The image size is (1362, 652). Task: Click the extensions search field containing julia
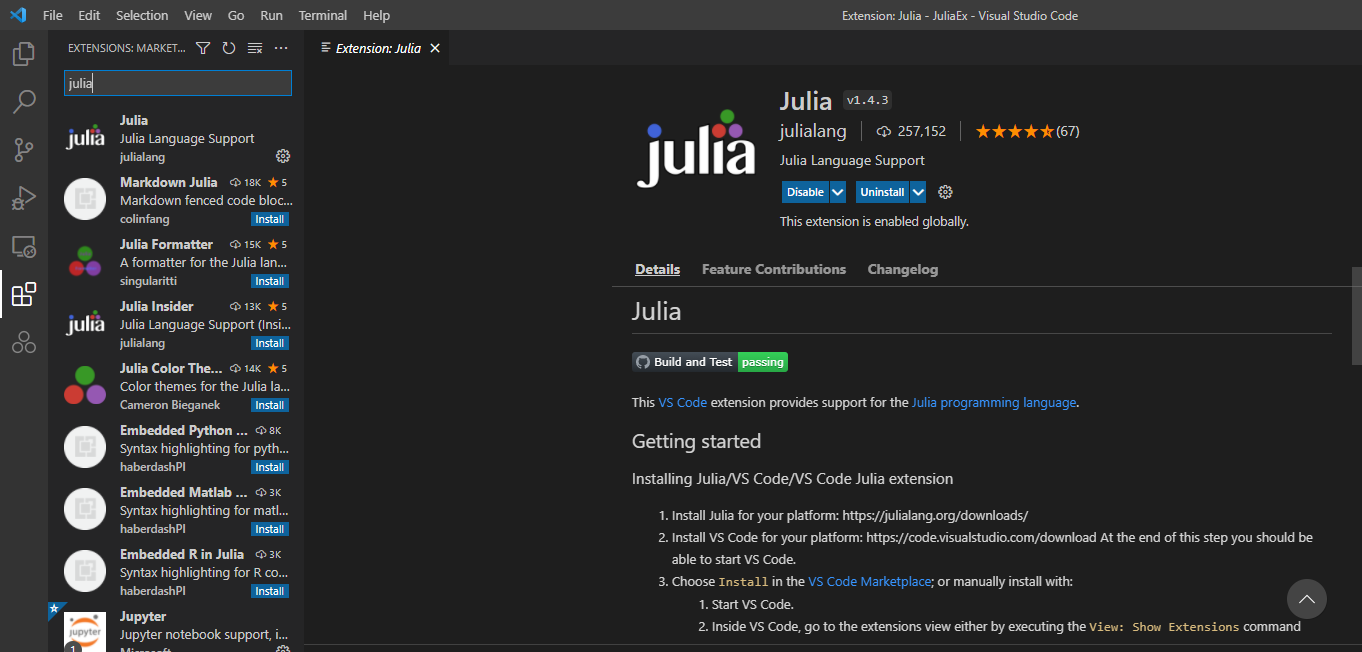[x=178, y=83]
